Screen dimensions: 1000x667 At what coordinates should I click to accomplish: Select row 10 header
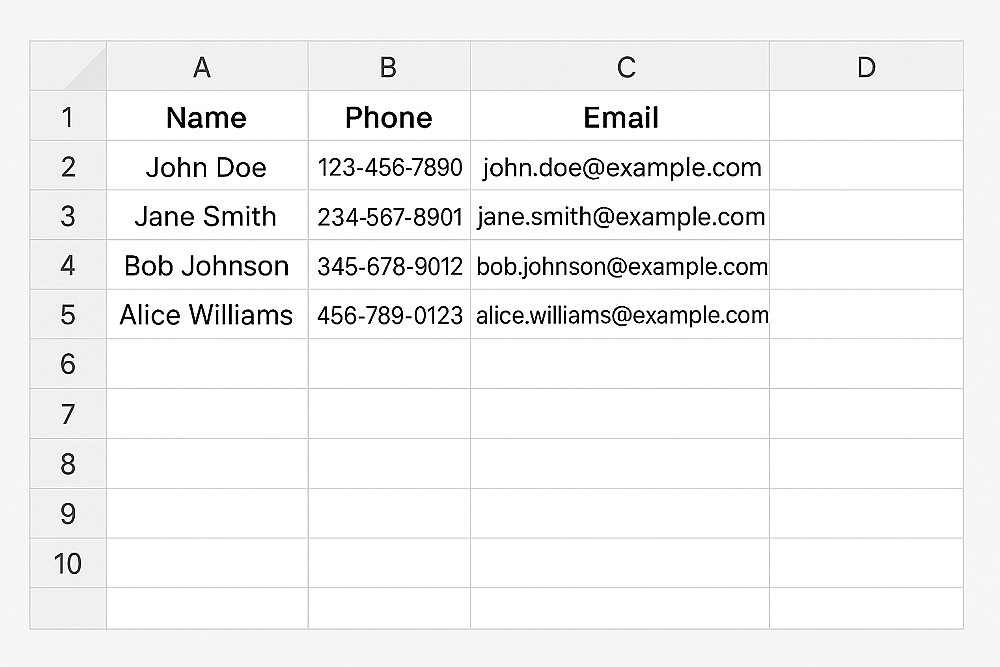pos(68,563)
